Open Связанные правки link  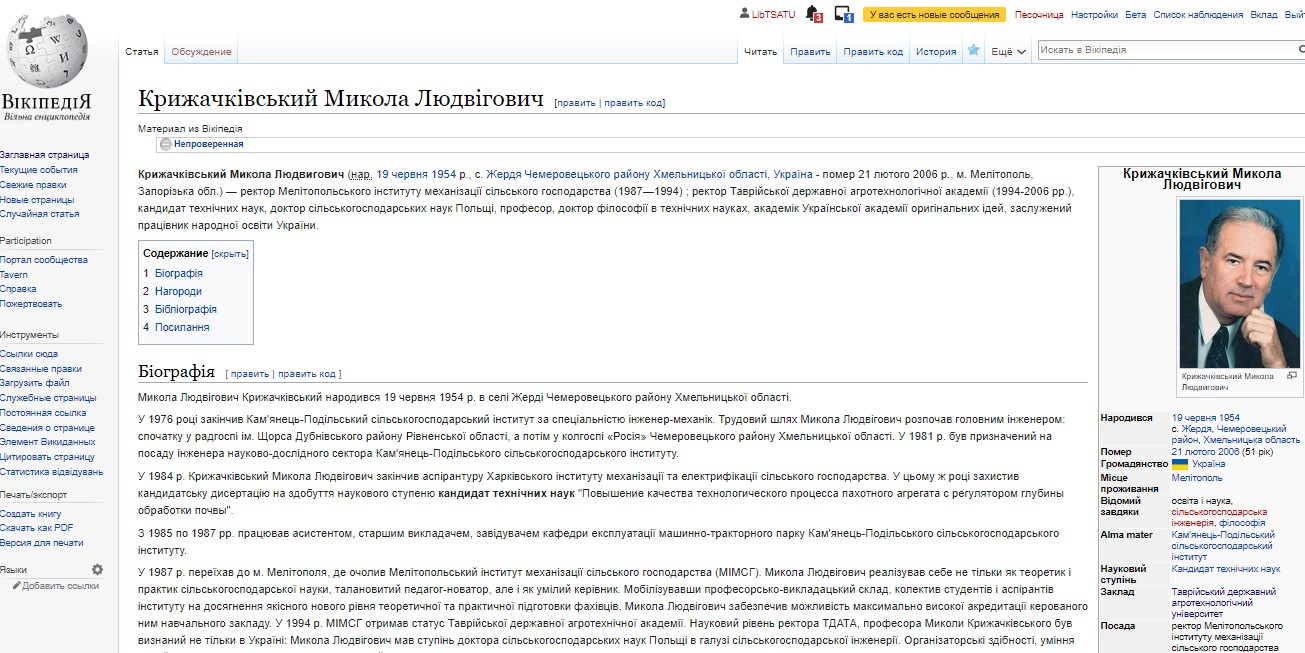(x=41, y=369)
